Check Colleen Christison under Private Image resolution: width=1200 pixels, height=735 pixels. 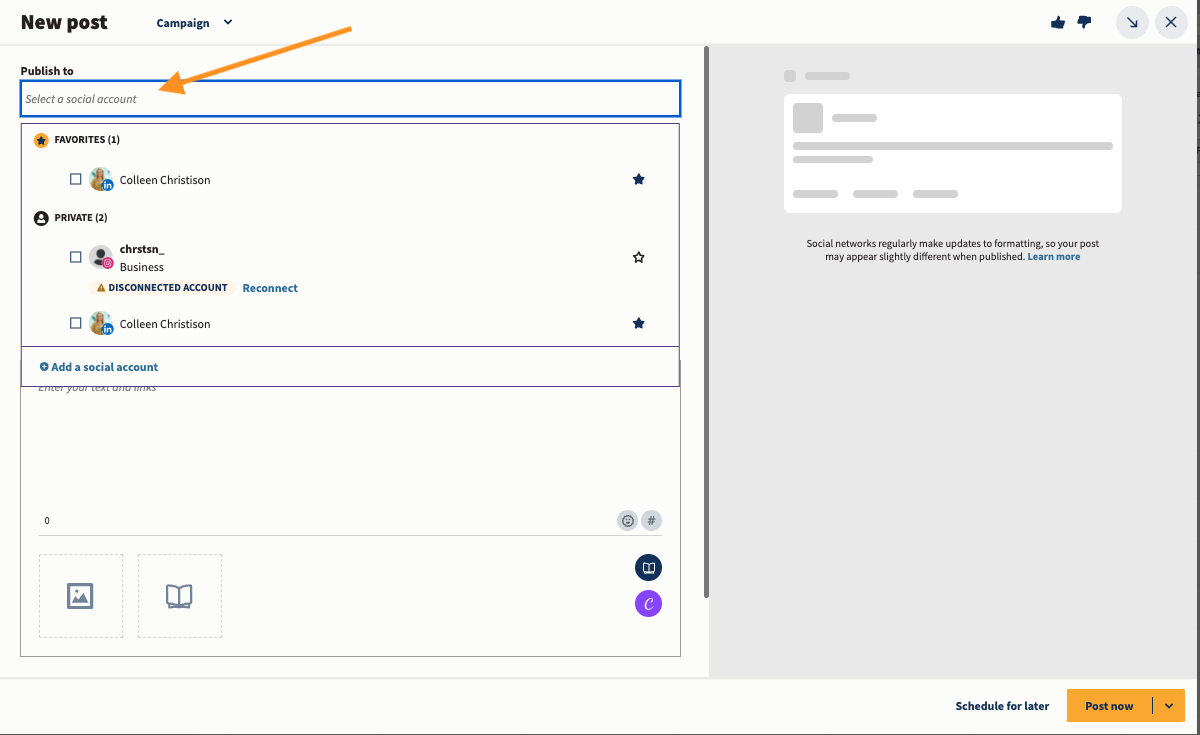pyautogui.click(x=76, y=324)
